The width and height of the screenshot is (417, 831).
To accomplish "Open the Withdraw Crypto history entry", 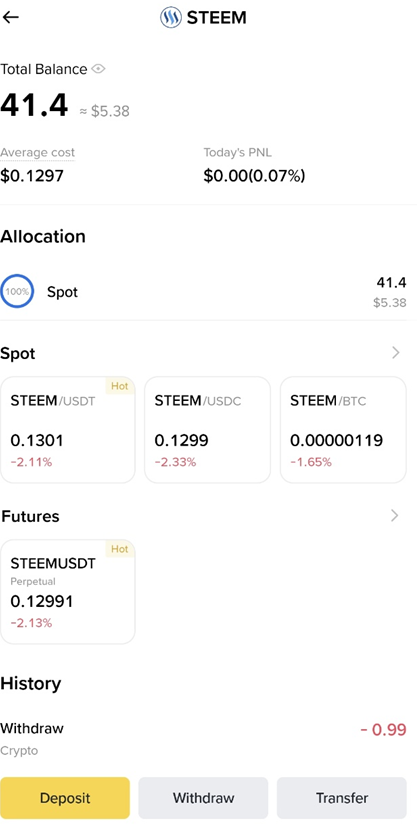I will pyautogui.click(x=203, y=739).
